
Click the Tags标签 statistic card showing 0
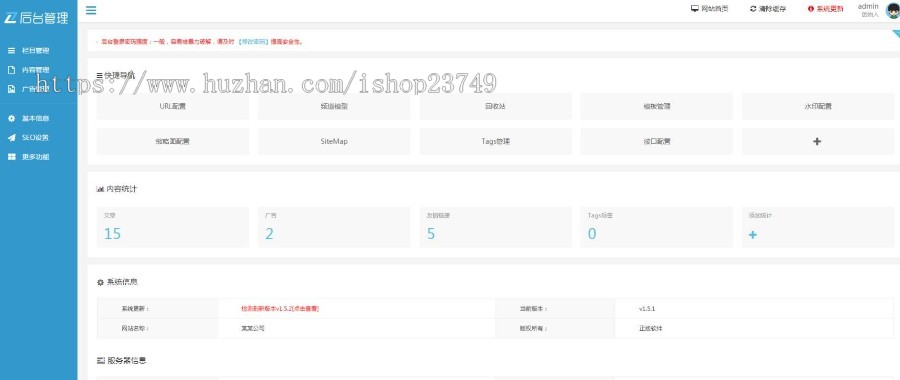(x=657, y=227)
